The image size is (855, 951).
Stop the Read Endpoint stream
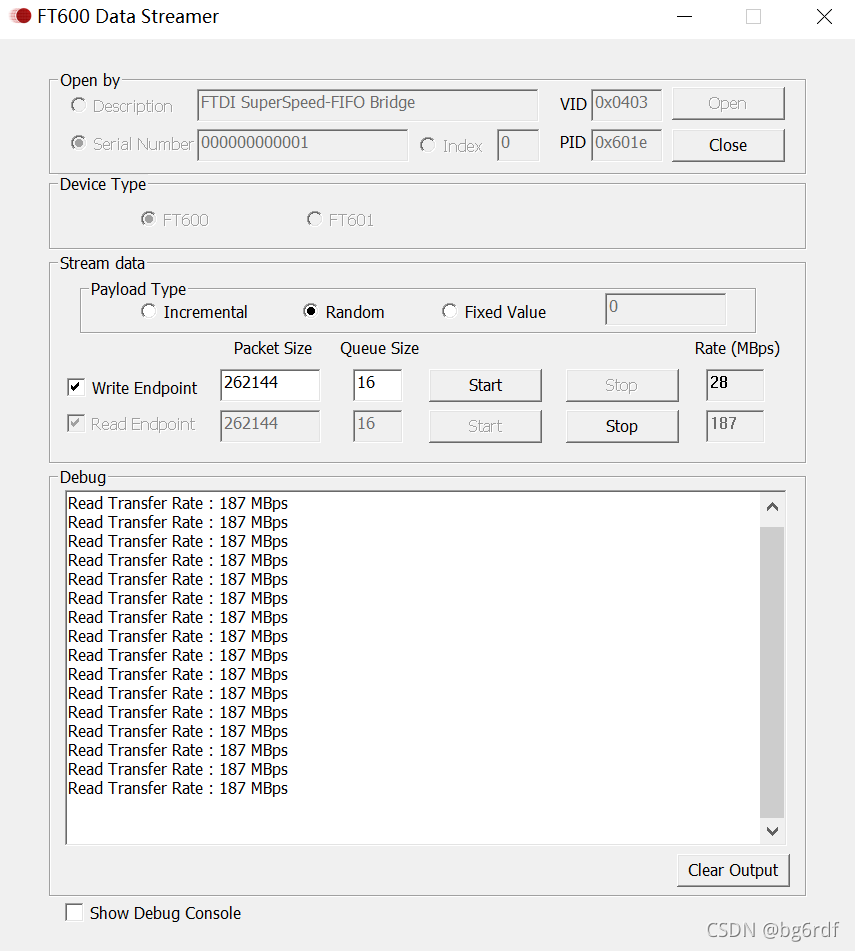pos(622,426)
